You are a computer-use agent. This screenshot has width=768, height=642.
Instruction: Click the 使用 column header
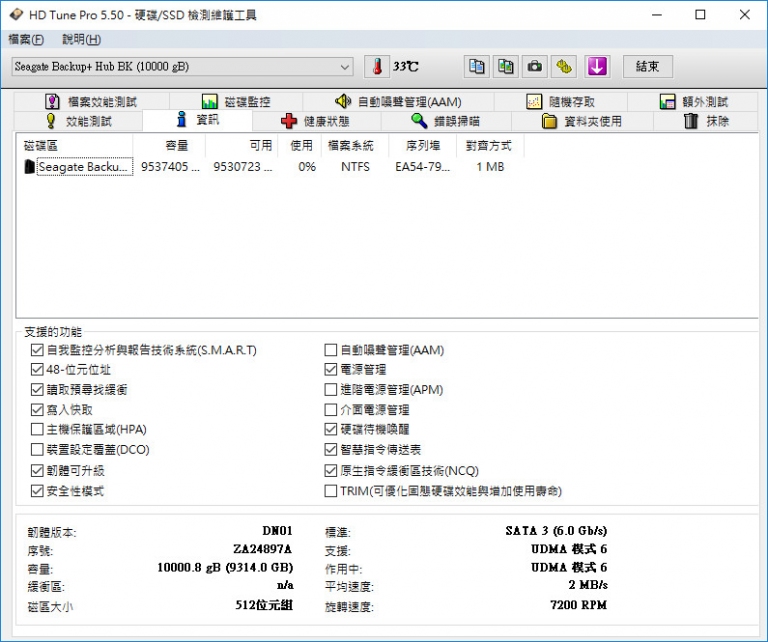[300, 145]
